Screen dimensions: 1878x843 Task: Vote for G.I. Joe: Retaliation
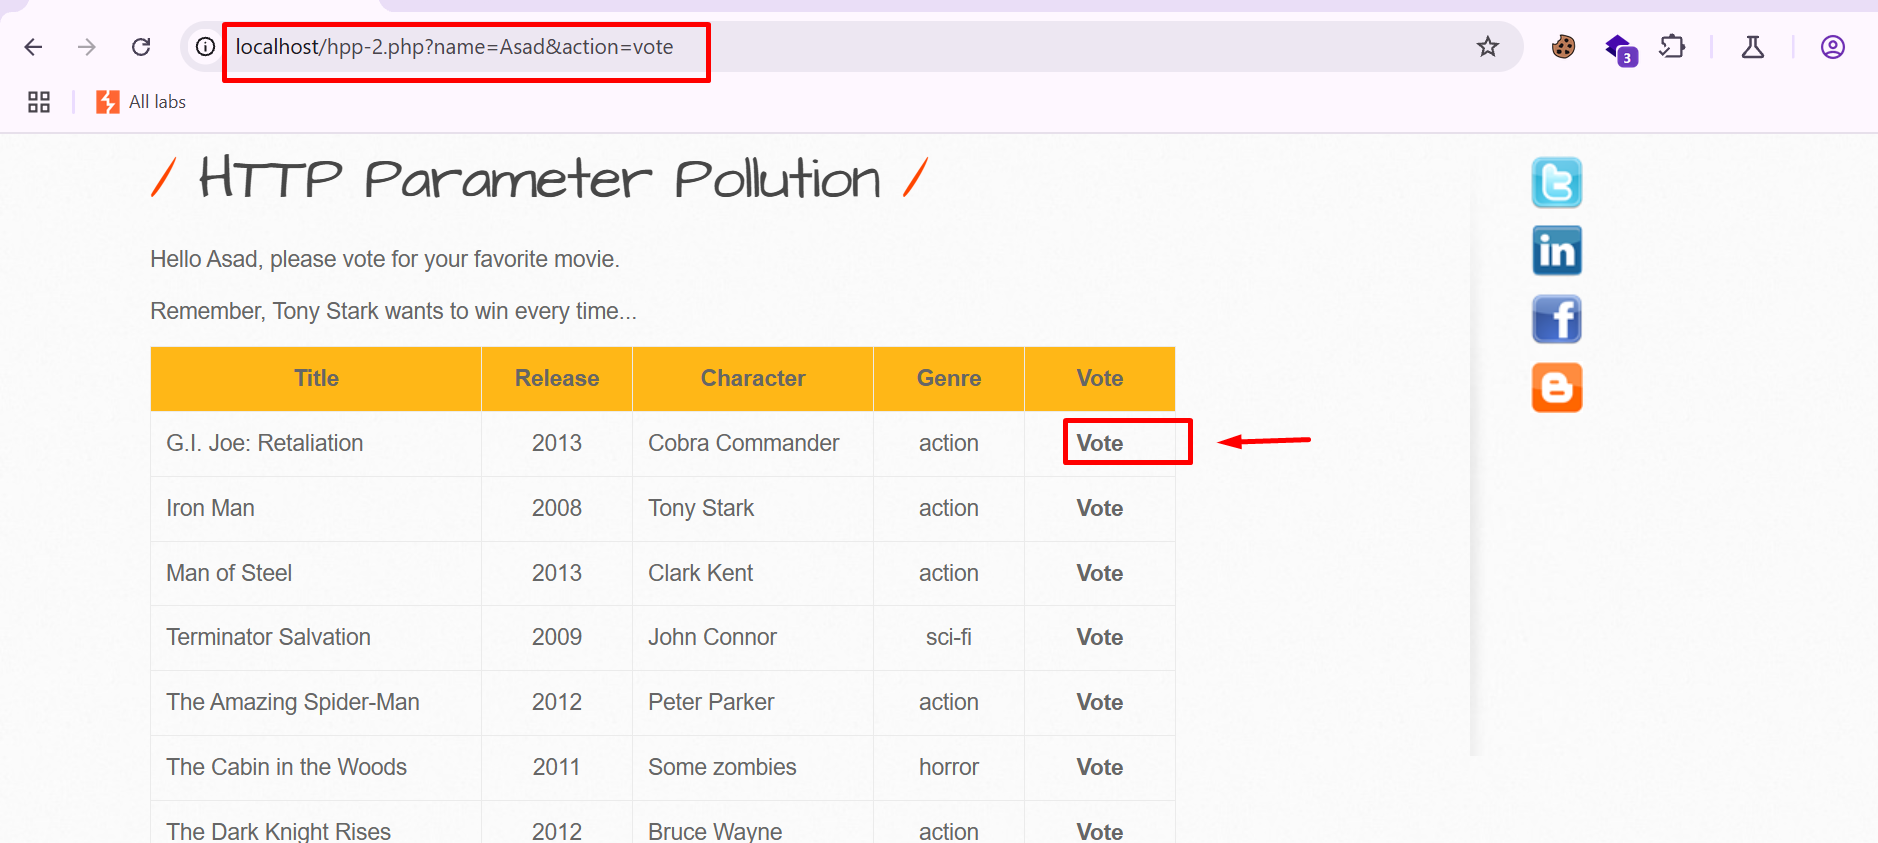click(x=1099, y=443)
